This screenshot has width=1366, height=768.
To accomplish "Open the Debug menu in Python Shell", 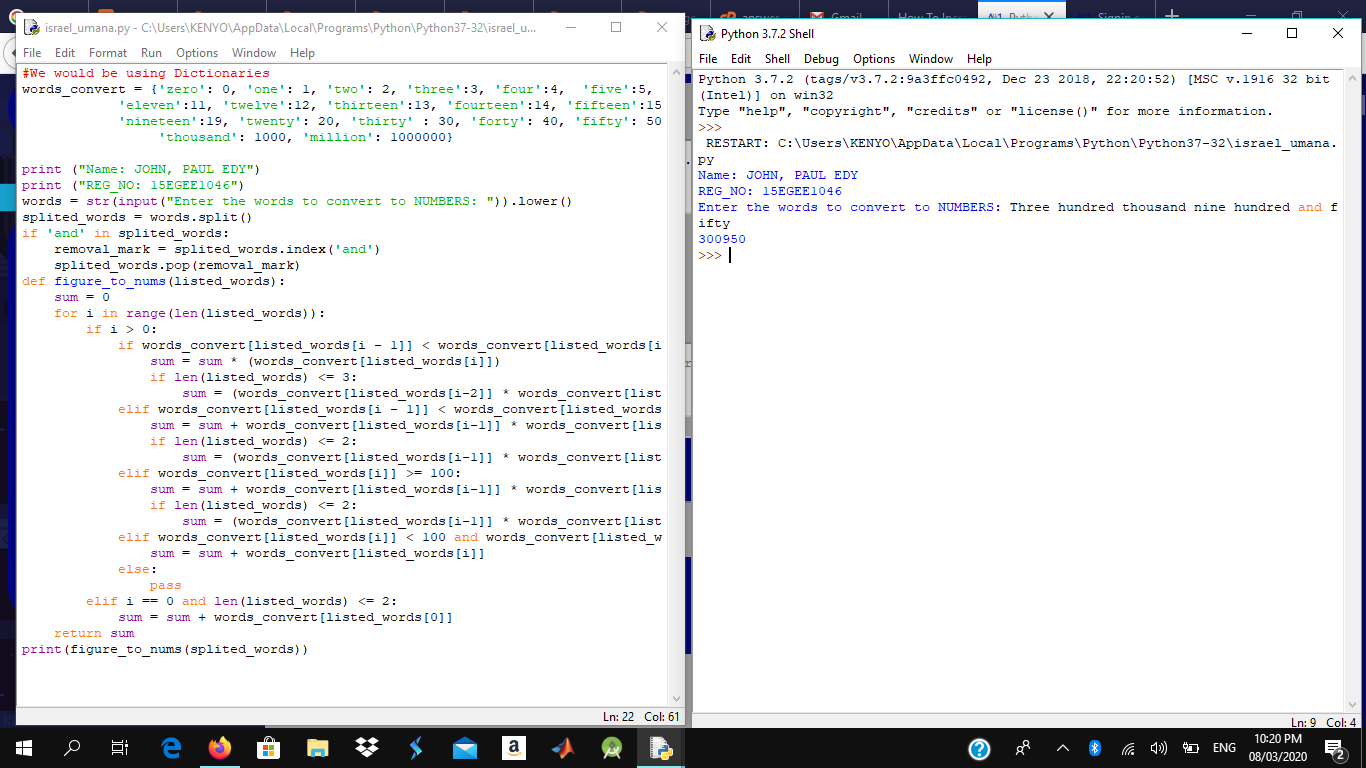I will tap(821, 59).
